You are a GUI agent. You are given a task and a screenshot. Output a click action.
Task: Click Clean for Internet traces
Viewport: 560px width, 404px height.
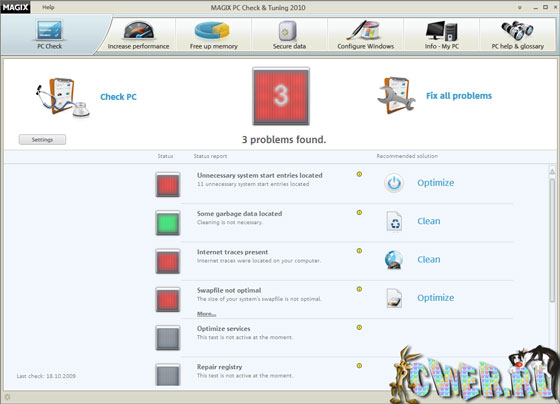click(429, 260)
